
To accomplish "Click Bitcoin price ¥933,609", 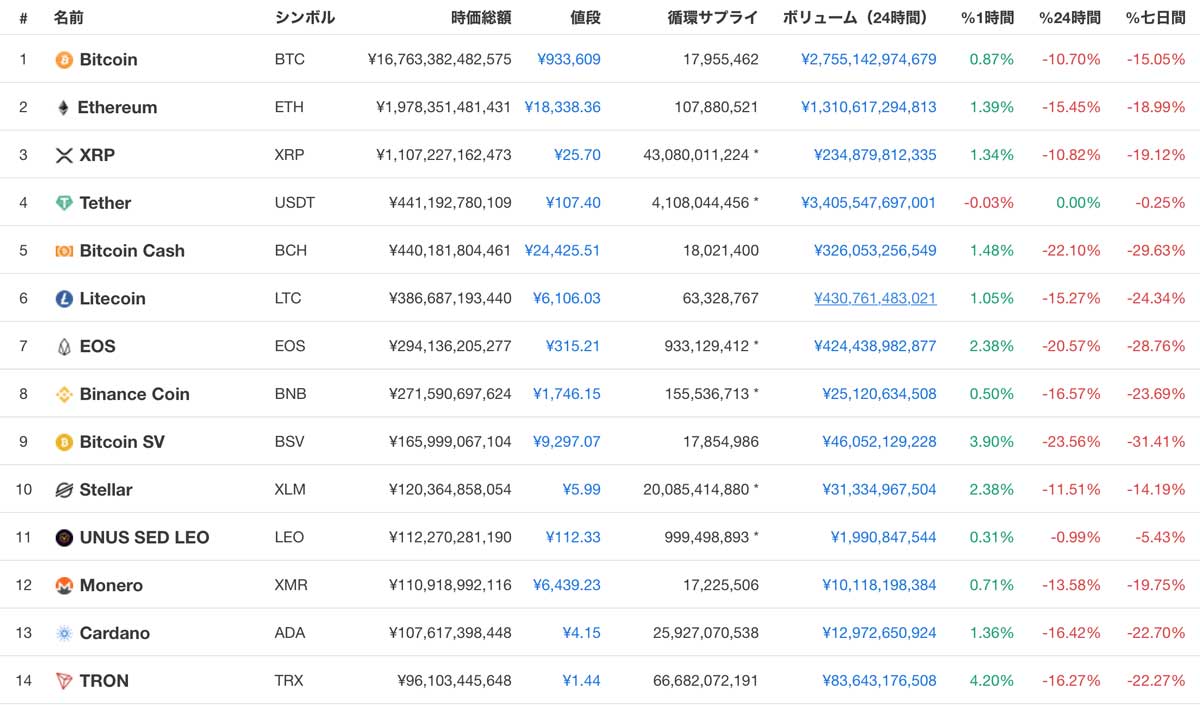I will (x=569, y=60).
